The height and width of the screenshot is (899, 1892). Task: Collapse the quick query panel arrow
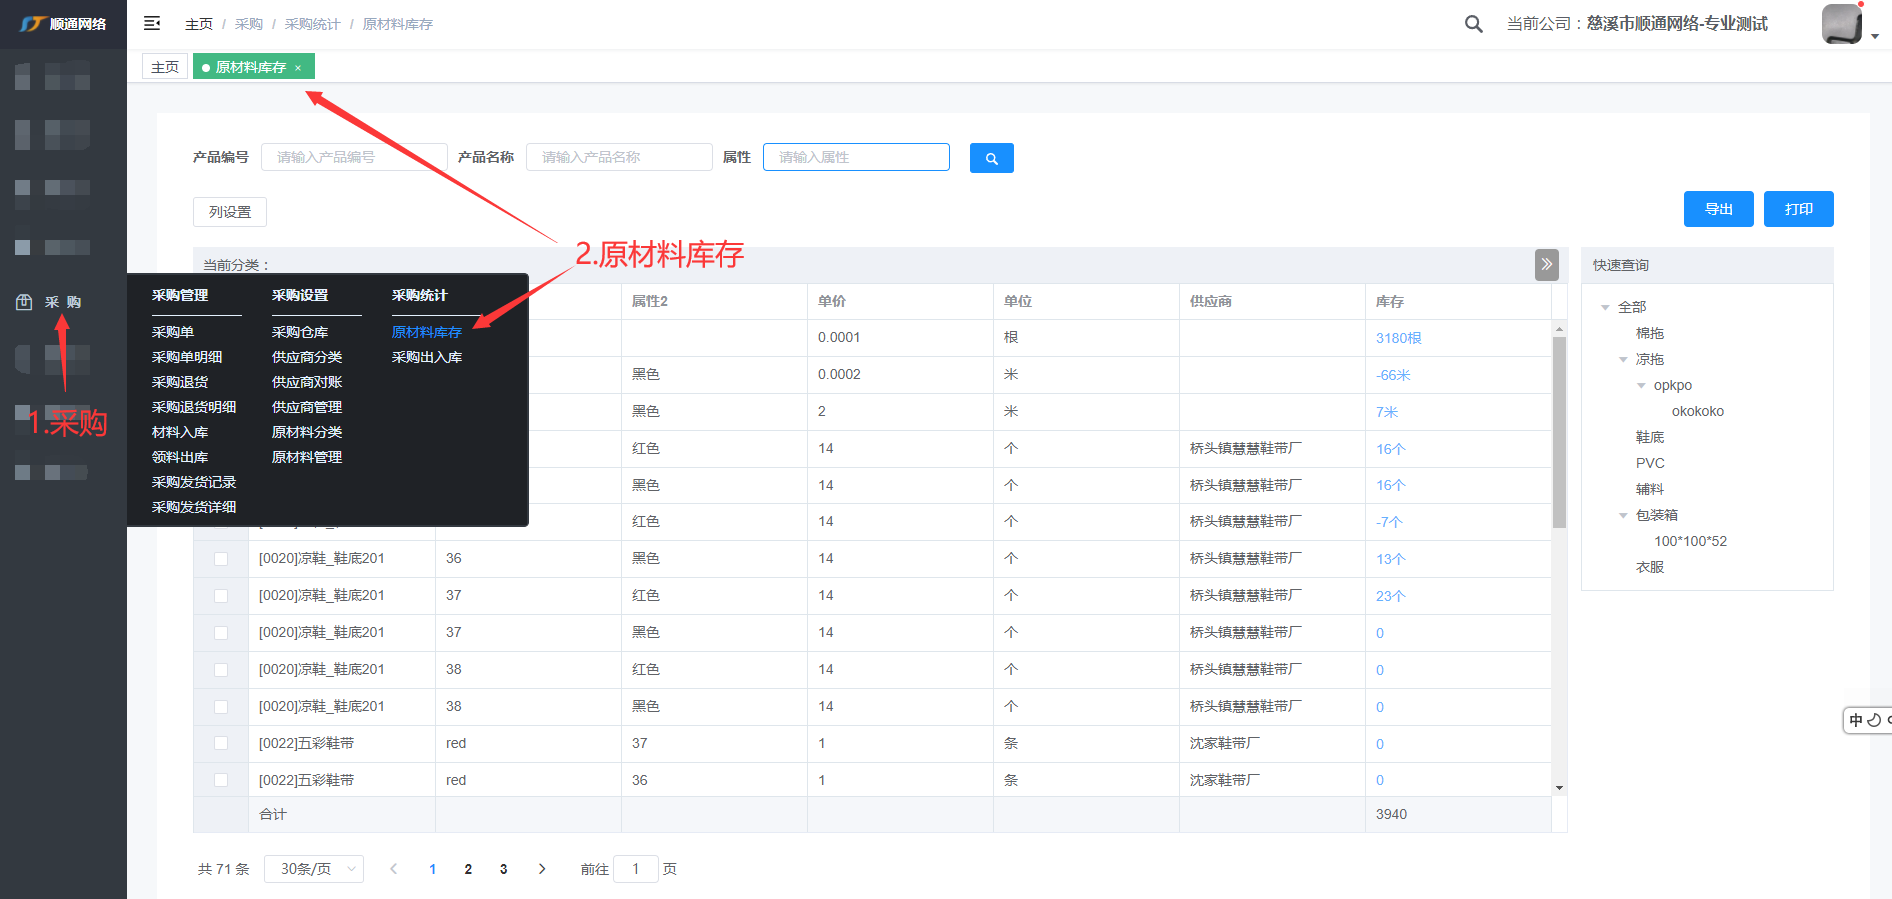tap(1546, 265)
